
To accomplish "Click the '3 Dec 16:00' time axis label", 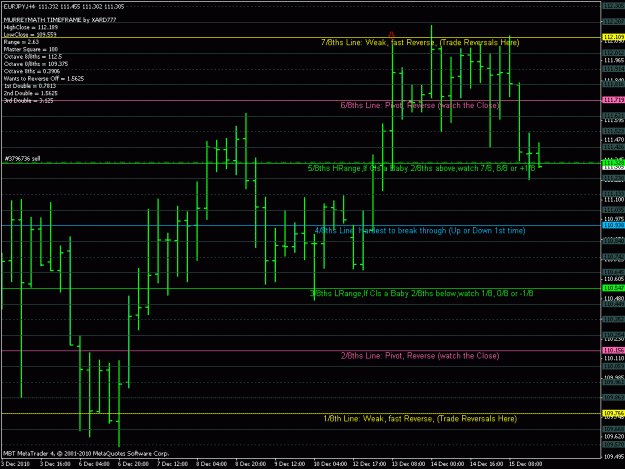I will coord(55,464).
